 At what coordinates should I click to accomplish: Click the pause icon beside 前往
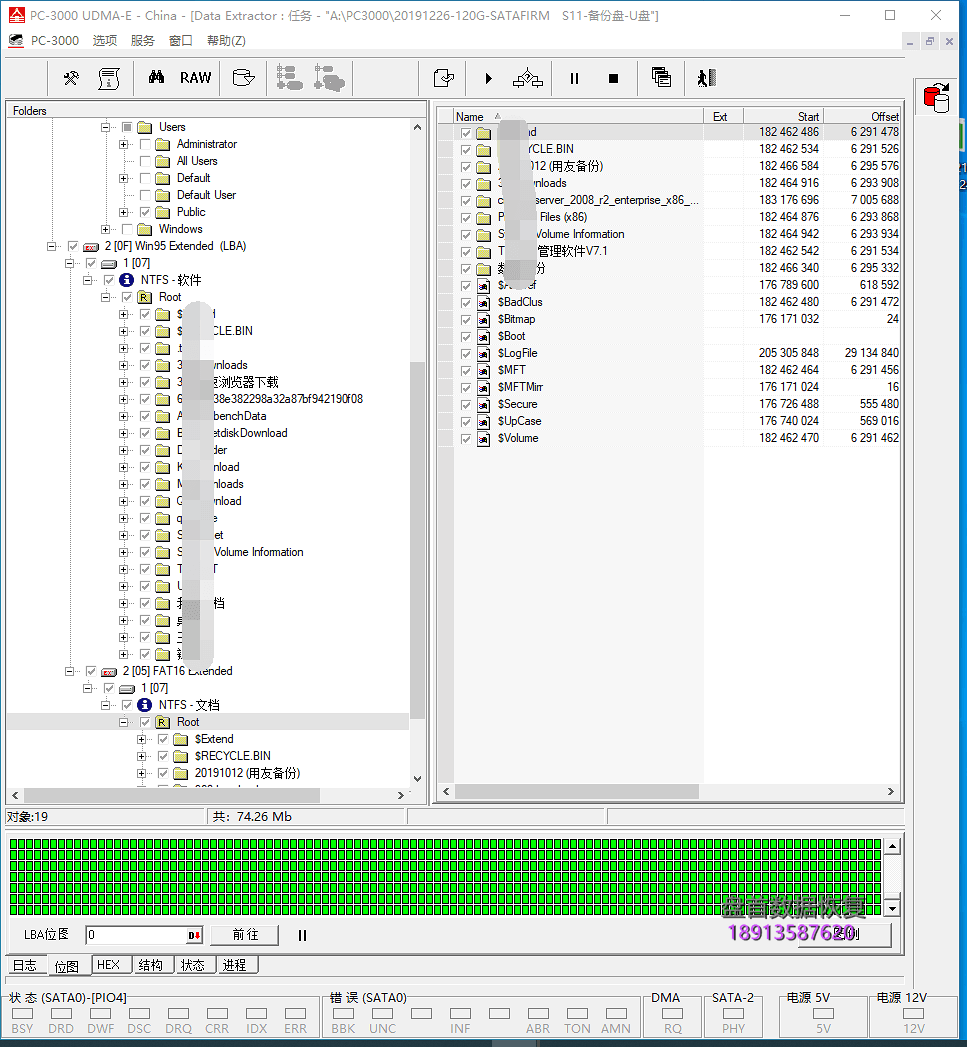click(x=303, y=935)
